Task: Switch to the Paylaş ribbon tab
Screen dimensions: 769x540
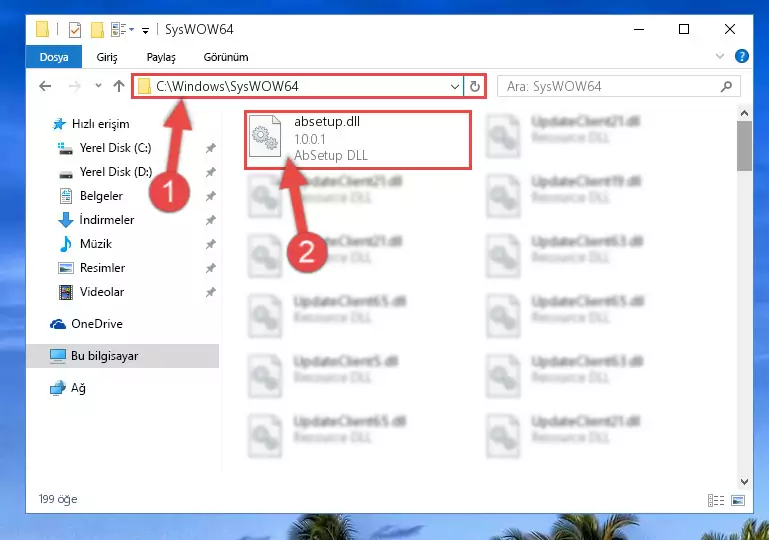Action: point(161,57)
